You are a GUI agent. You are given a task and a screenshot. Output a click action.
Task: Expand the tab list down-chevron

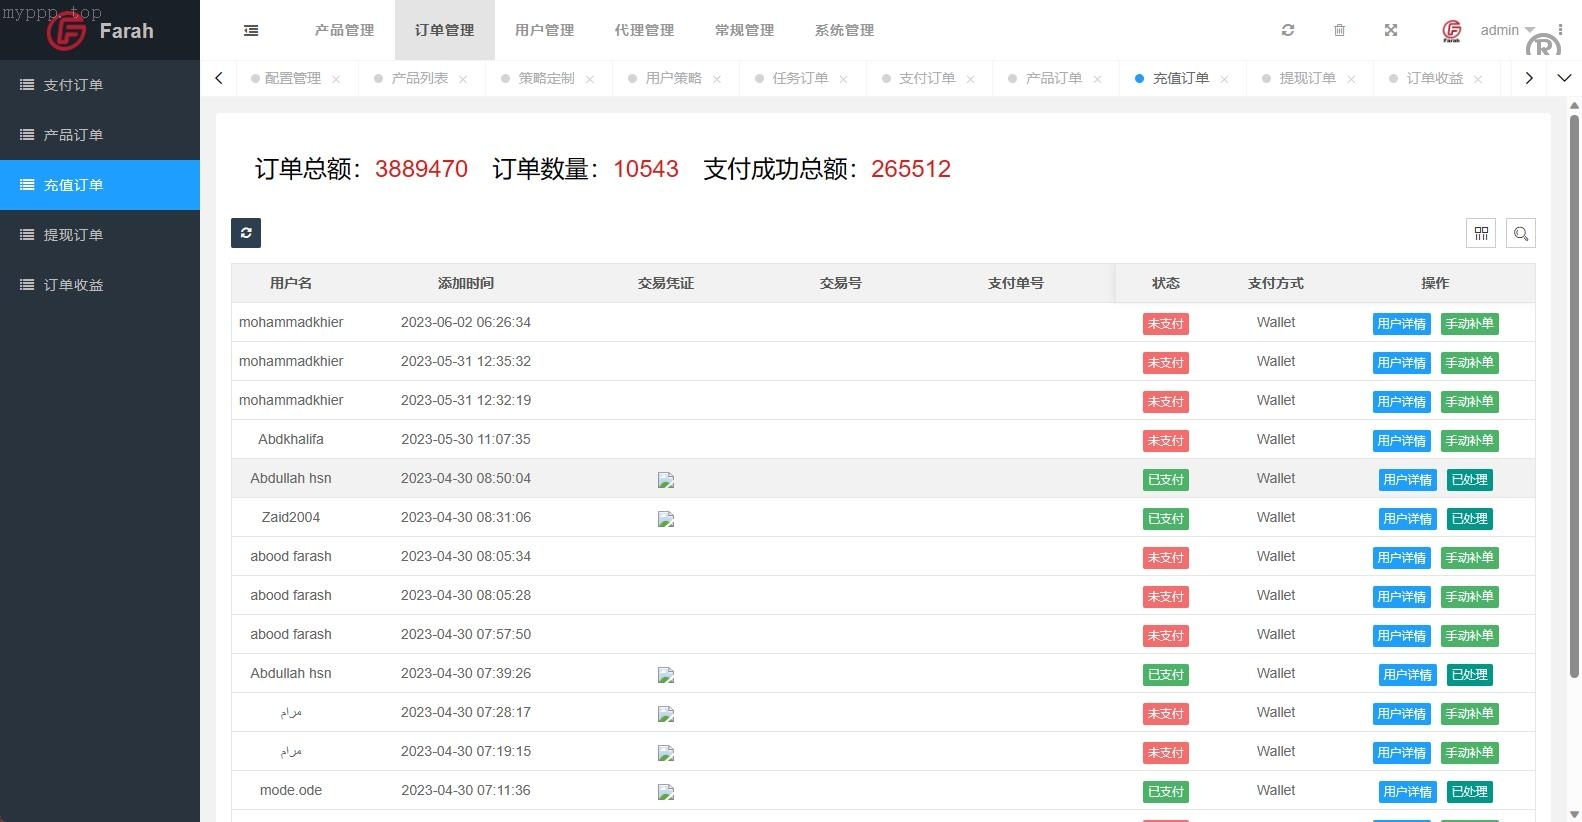pyautogui.click(x=1564, y=78)
